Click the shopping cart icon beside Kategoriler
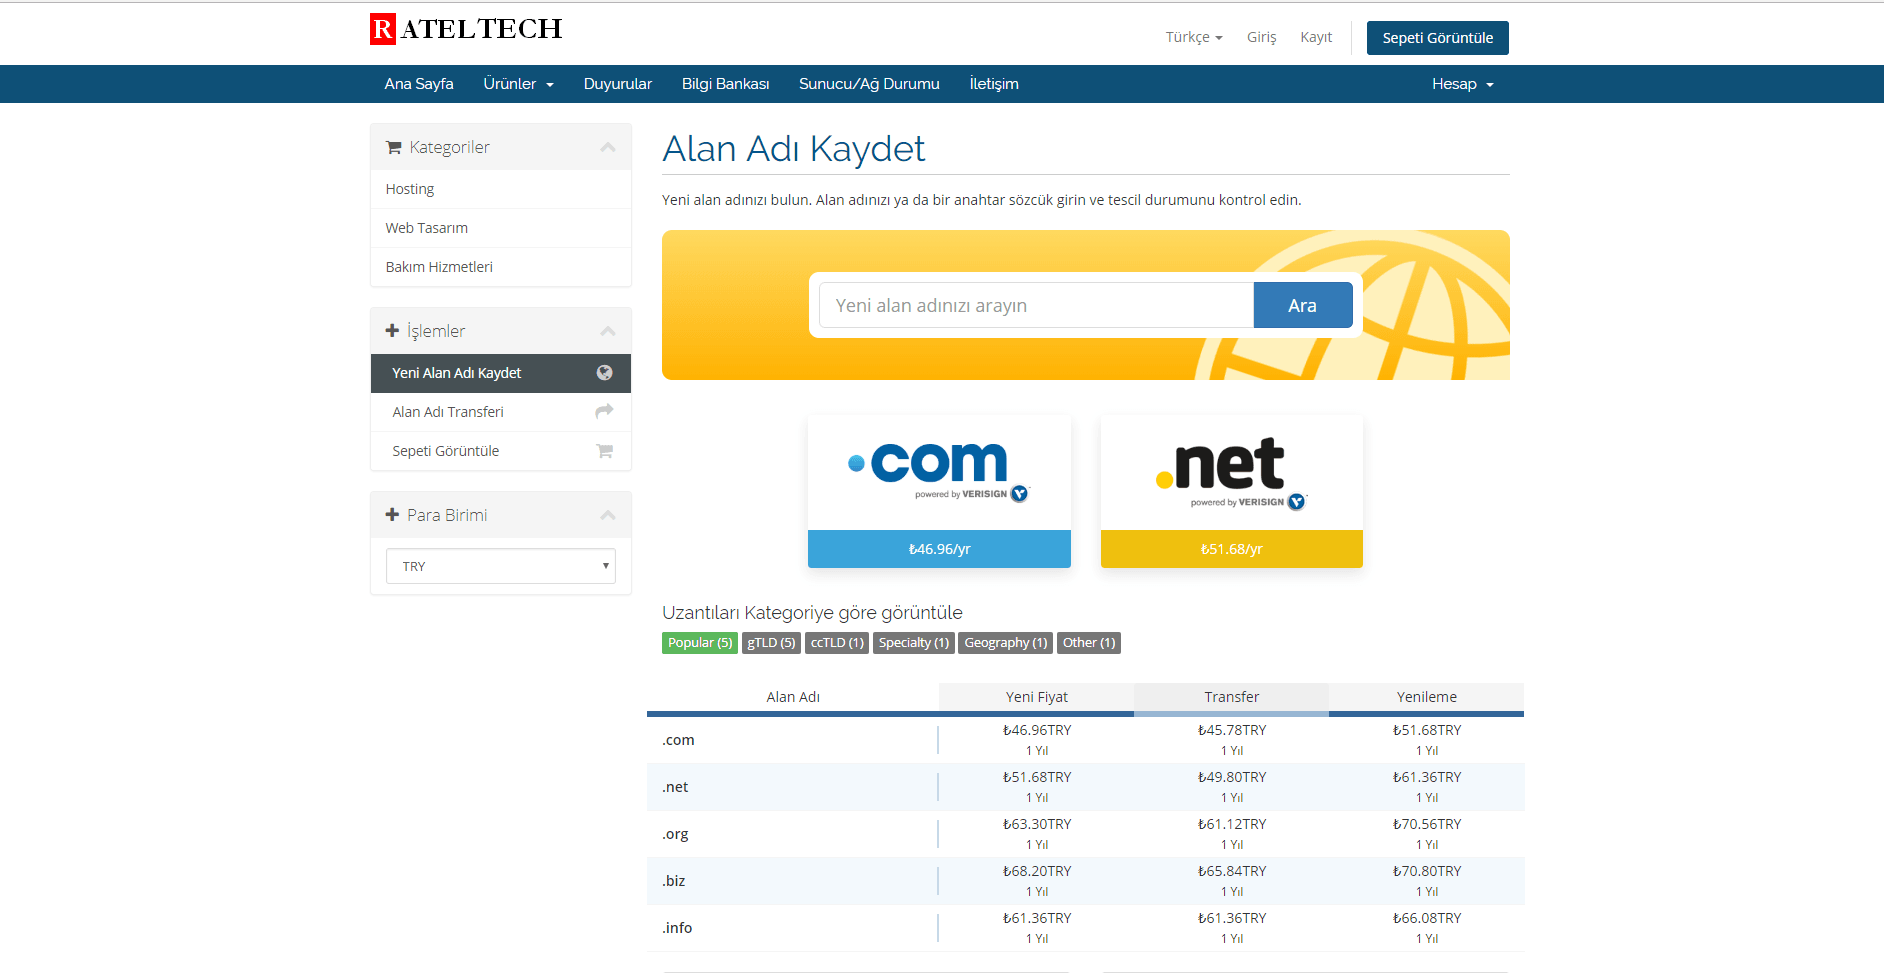Viewport: 1884px width, 973px height. tap(394, 147)
